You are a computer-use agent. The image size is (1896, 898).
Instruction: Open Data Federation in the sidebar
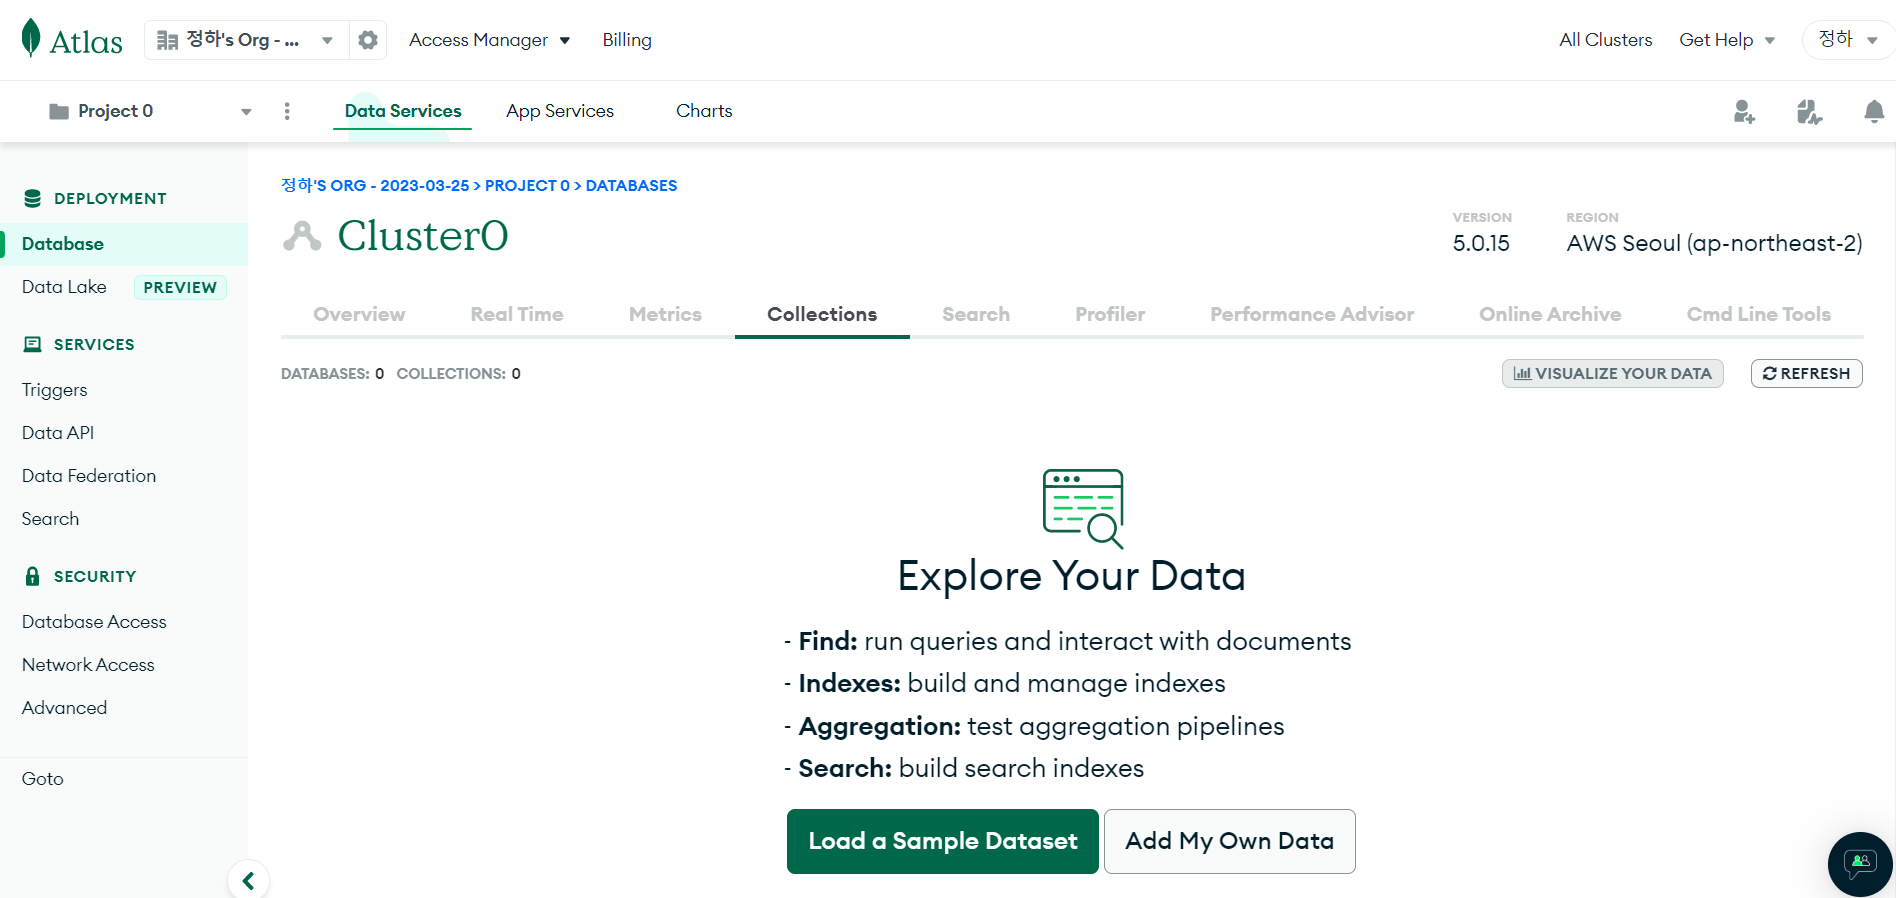coord(89,476)
